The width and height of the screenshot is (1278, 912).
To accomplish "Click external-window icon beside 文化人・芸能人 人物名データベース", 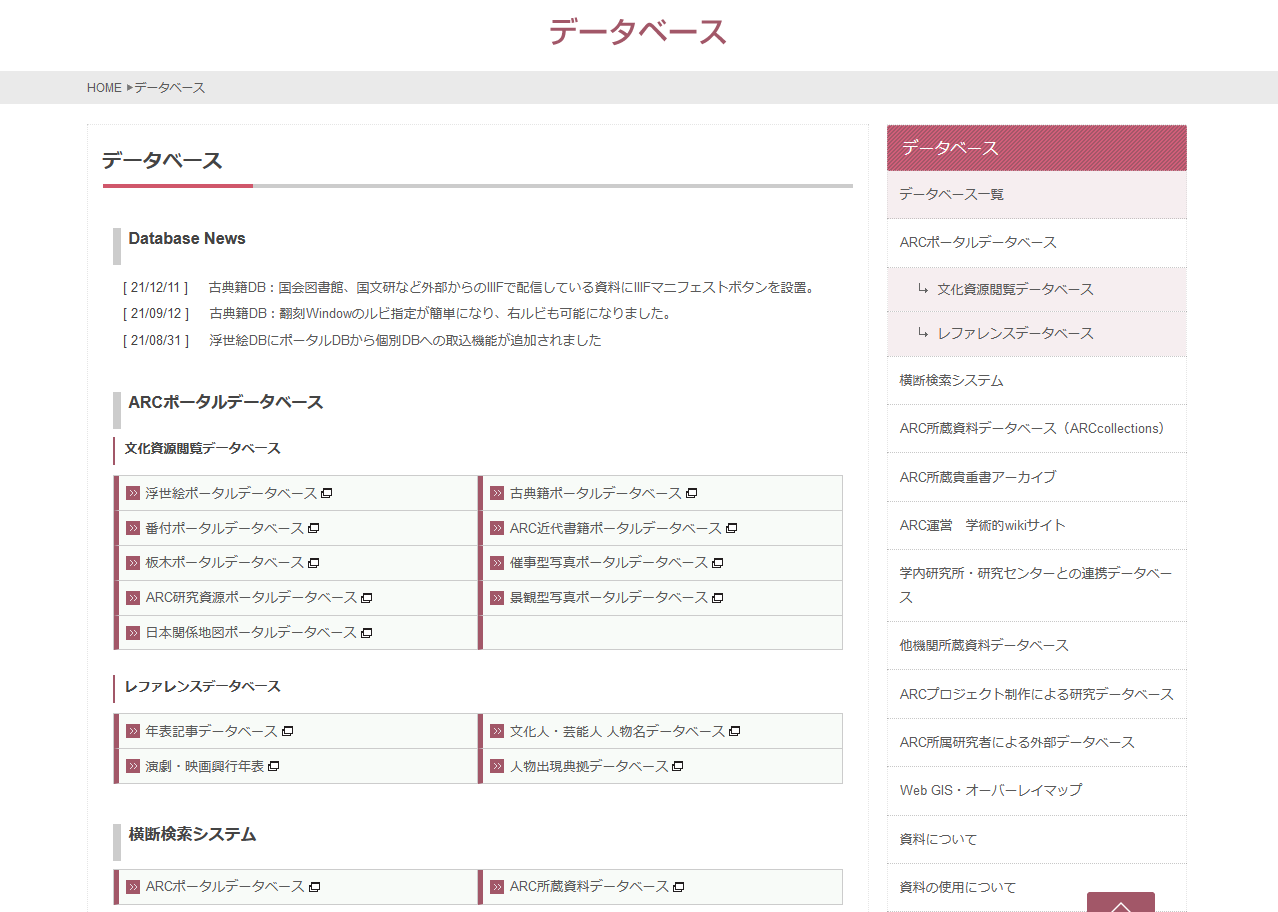I will point(735,731).
